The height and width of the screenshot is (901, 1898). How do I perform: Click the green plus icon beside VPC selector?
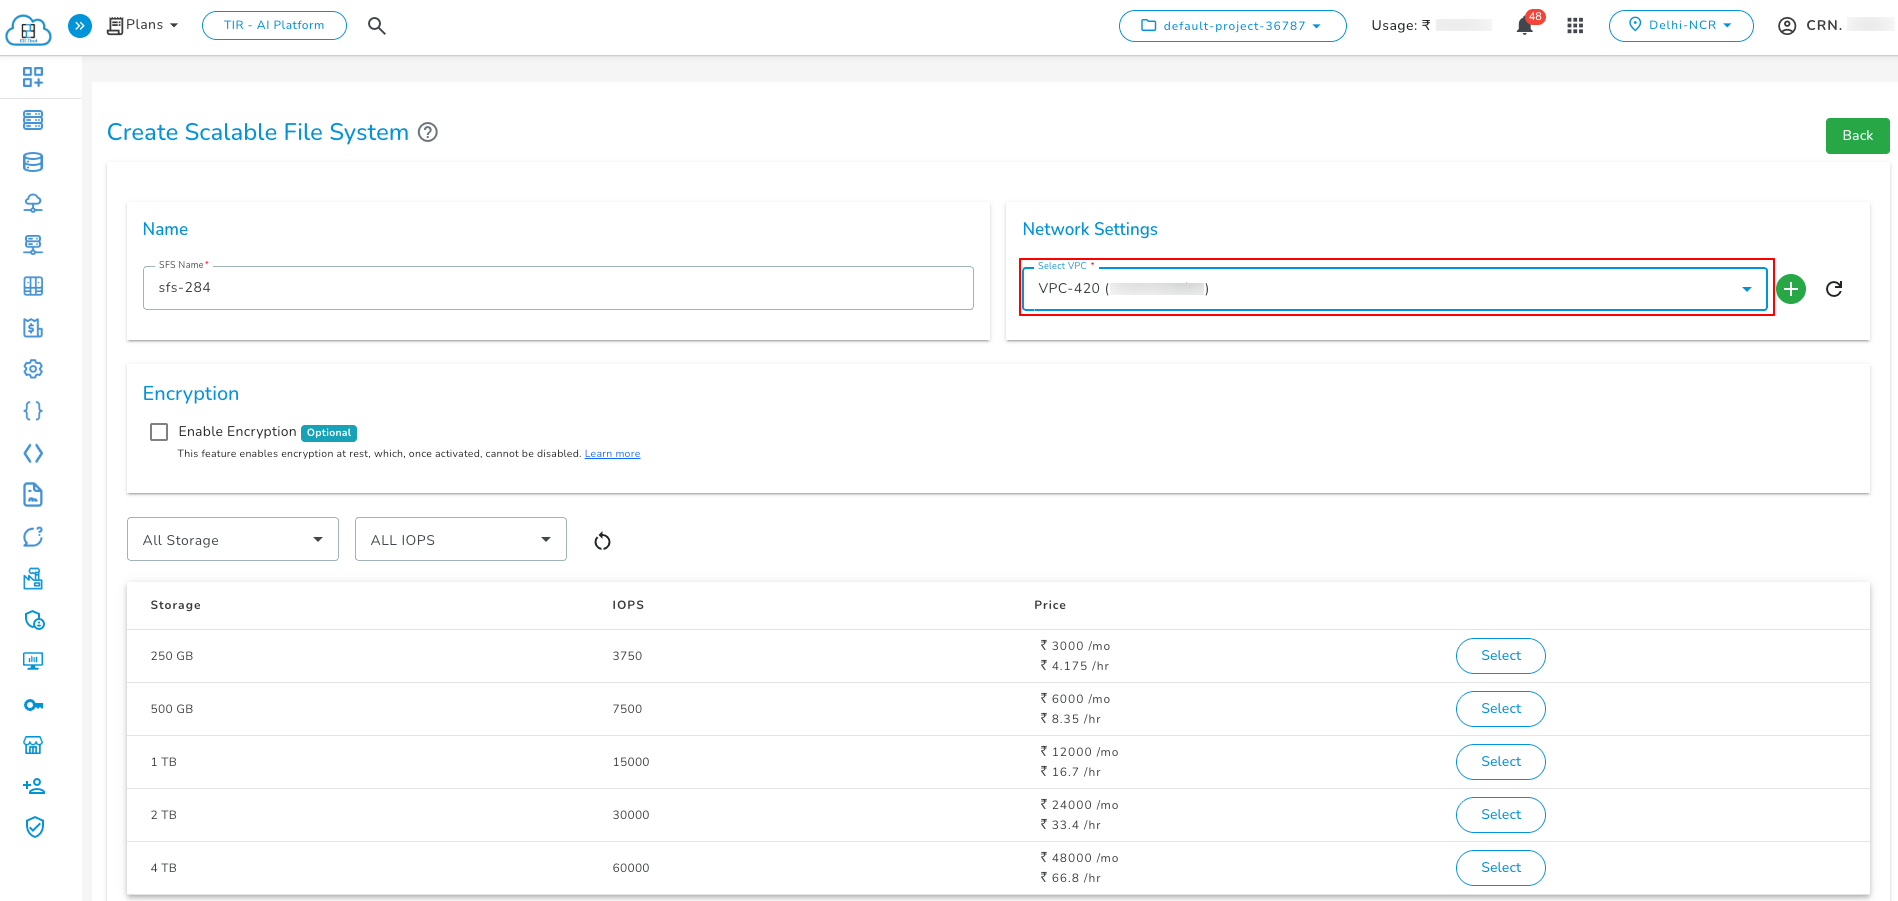point(1791,288)
